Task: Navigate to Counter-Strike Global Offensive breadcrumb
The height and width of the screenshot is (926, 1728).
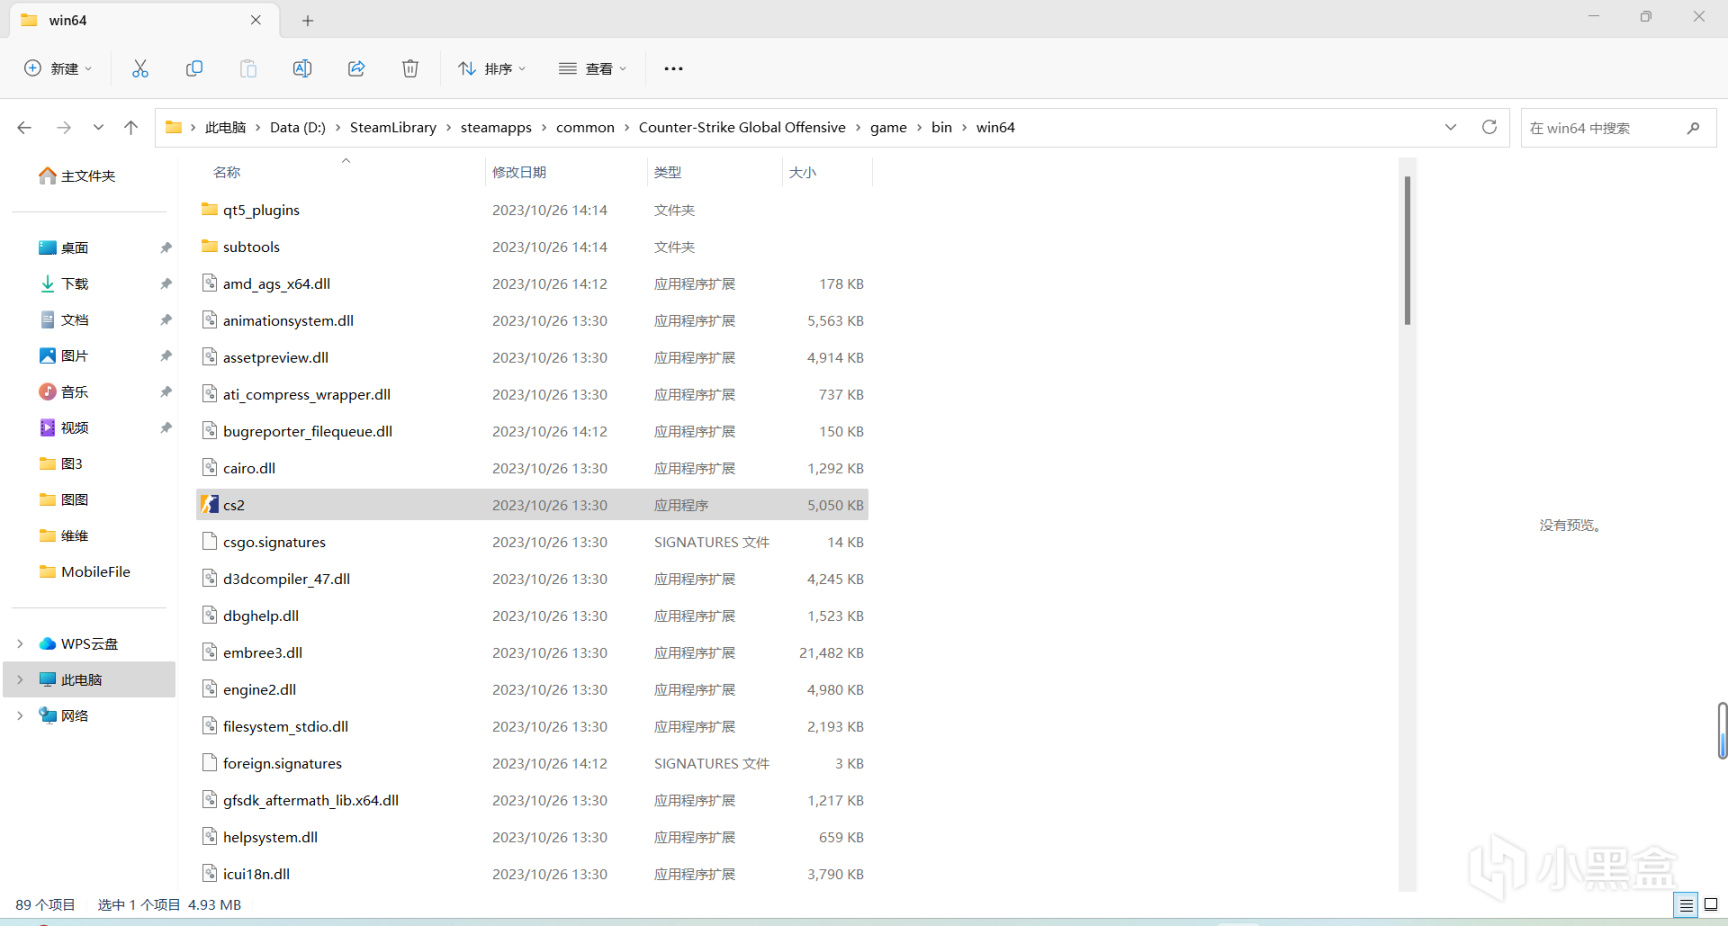Action: click(x=742, y=127)
